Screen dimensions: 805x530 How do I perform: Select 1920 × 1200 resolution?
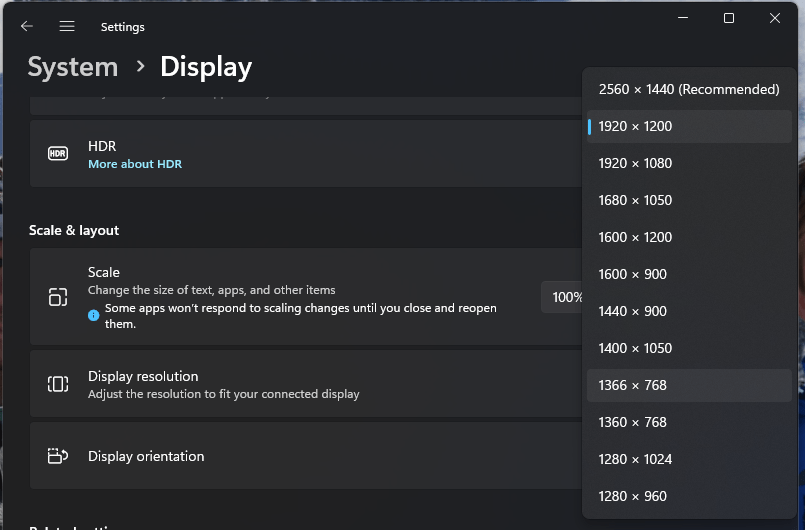click(689, 126)
